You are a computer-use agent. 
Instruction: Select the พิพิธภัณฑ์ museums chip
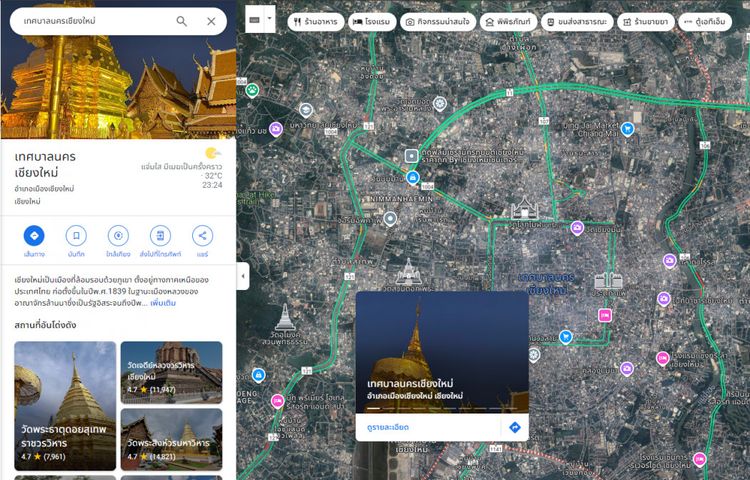[509, 22]
